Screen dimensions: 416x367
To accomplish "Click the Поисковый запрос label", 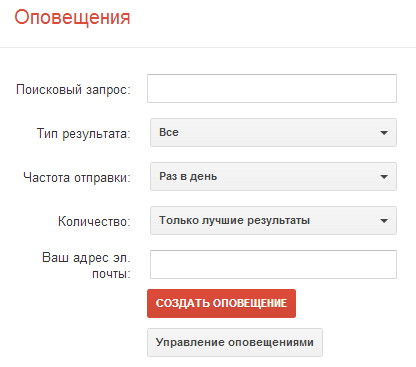I will point(73,90).
